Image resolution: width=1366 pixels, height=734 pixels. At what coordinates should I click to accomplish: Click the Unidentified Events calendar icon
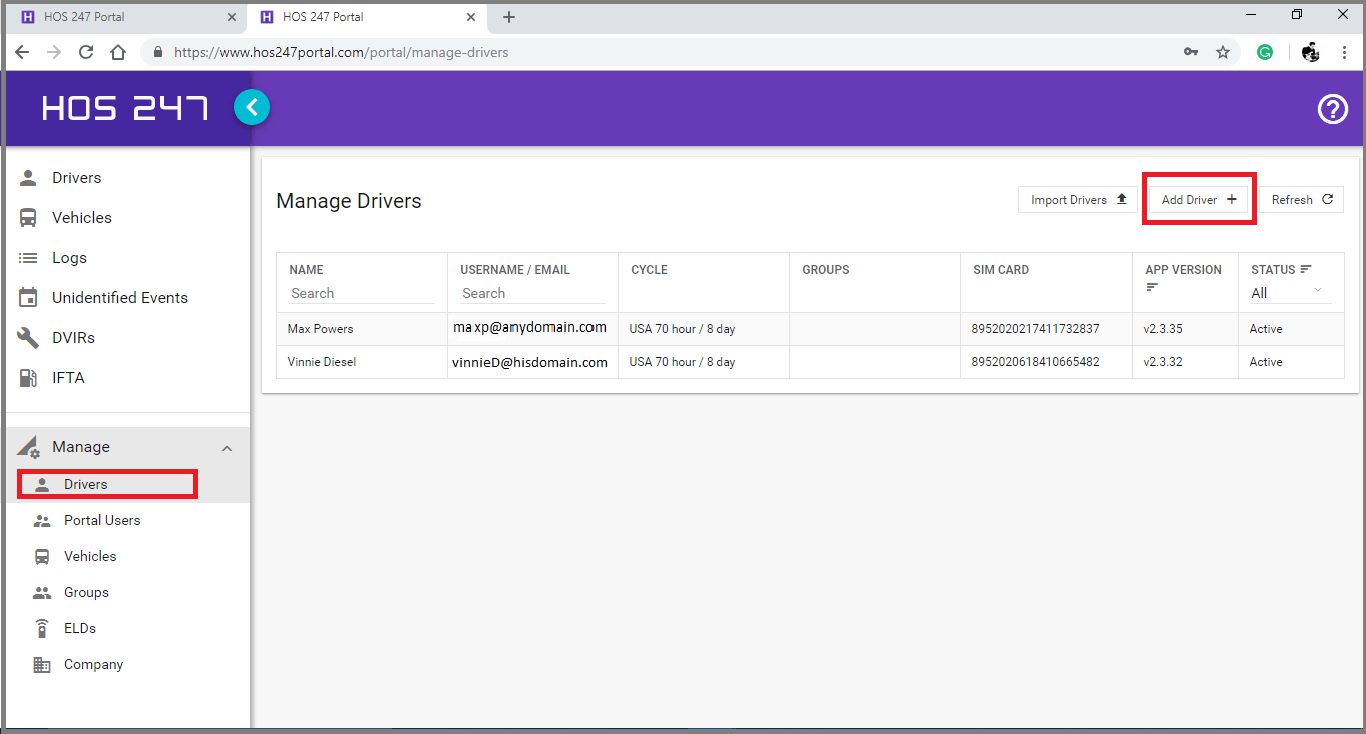click(30, 297)
